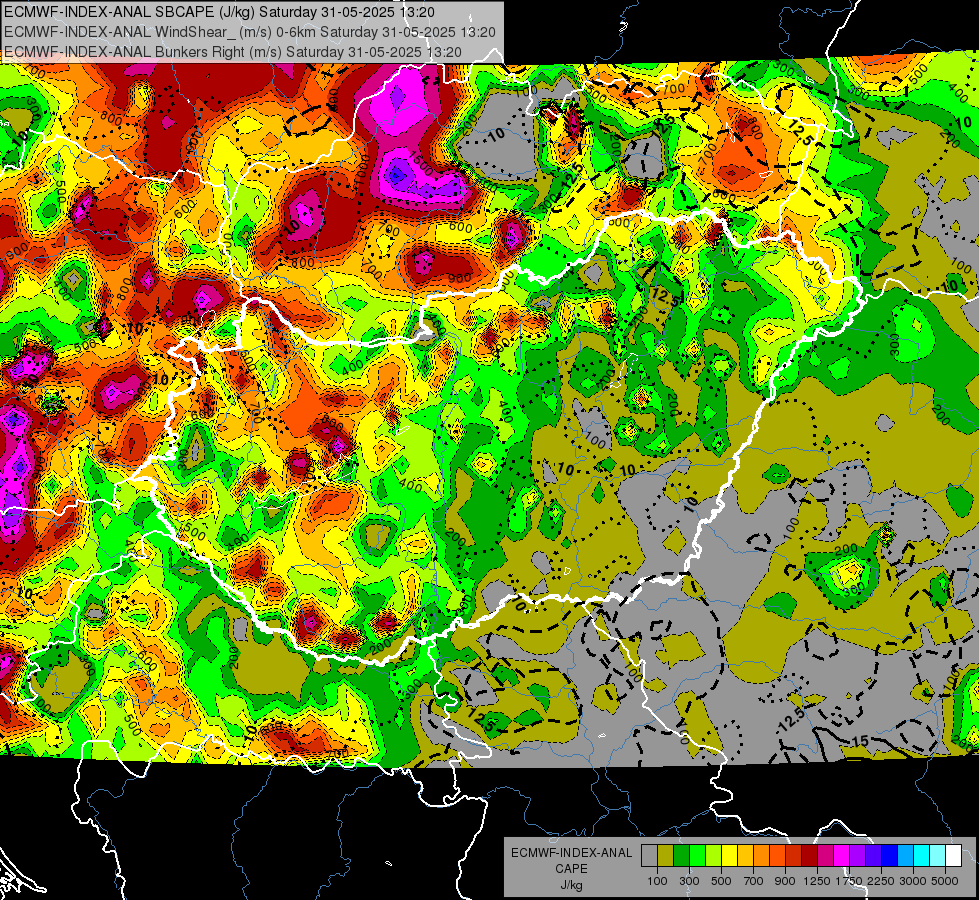Select the olive legend swatch after 100
Viewport: 979px width, 900px height.
(x=666, y=856)
